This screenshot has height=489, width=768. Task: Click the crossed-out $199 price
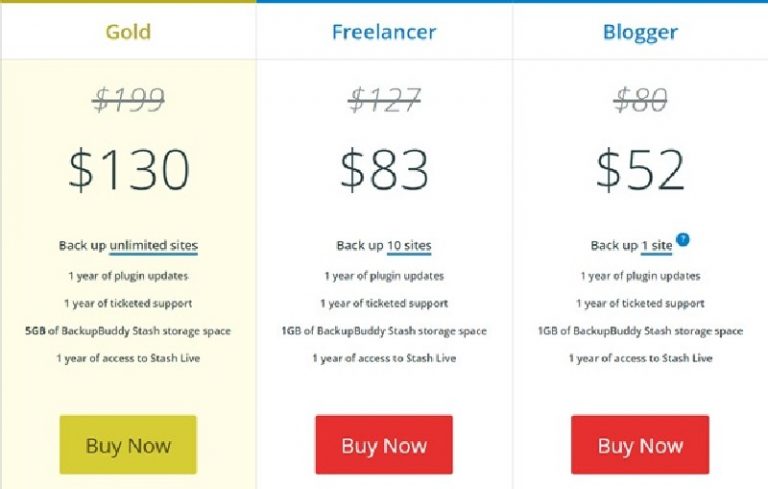tap(128, 99)
